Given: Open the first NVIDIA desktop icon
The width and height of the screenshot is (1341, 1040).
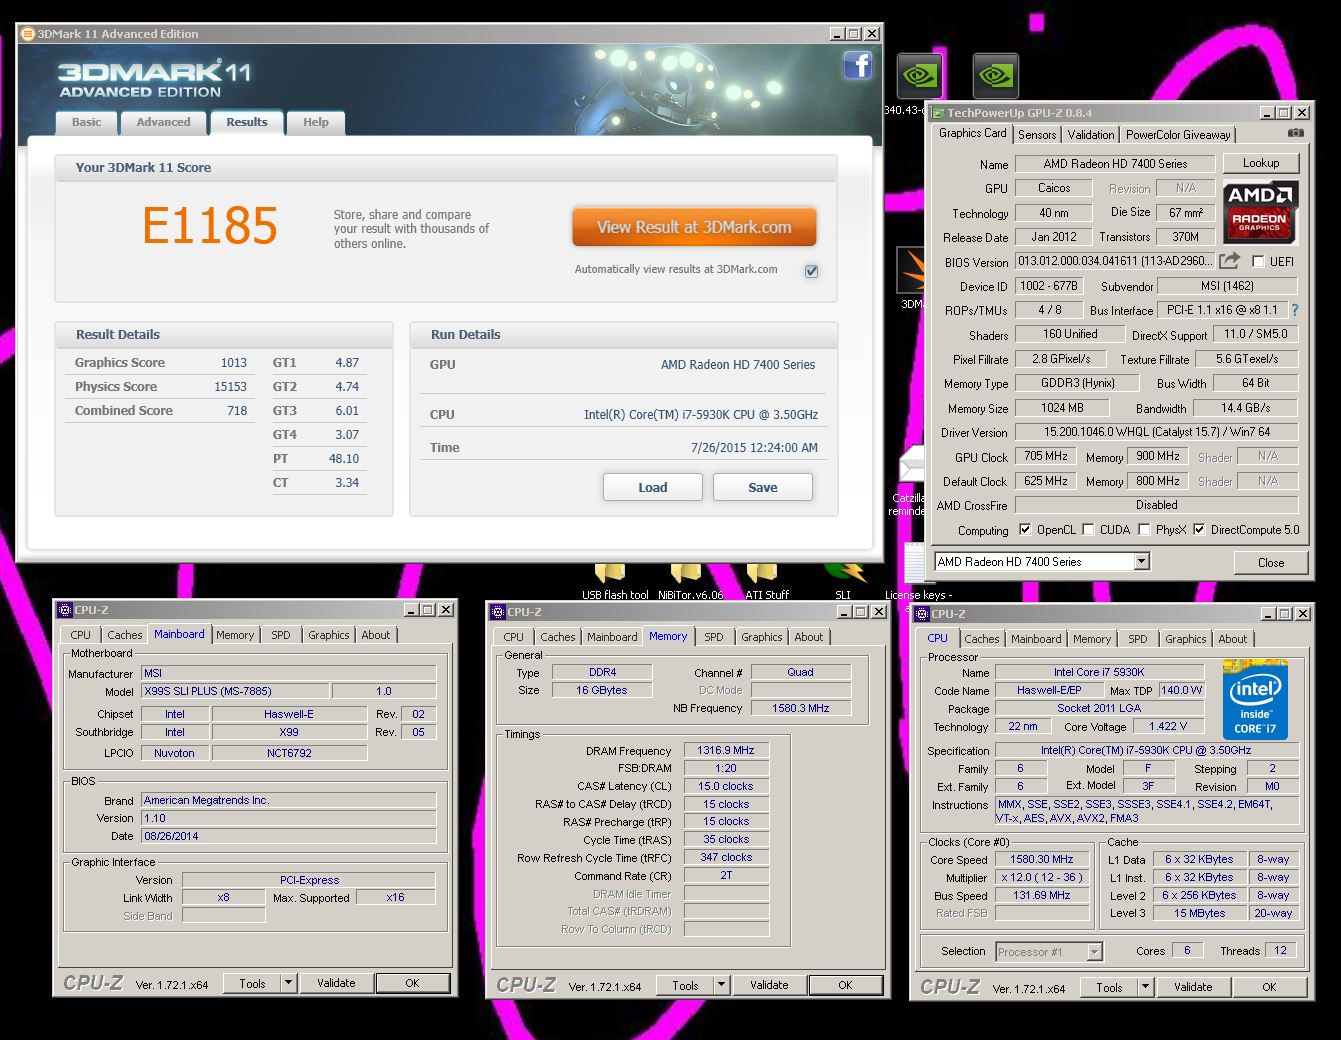Looking at the screenshot, I should [920, 76].
